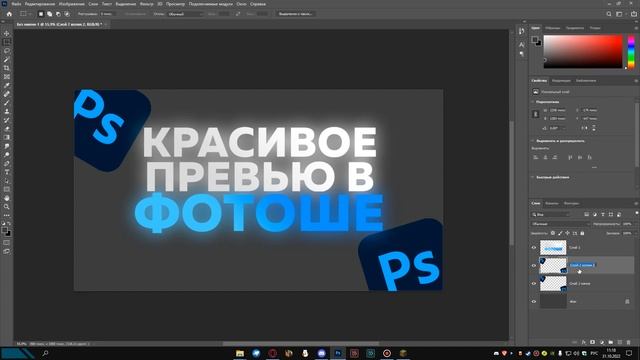Toggle lock position icon
Viewport: 640px width, 360px height.
tap(567, 233)
